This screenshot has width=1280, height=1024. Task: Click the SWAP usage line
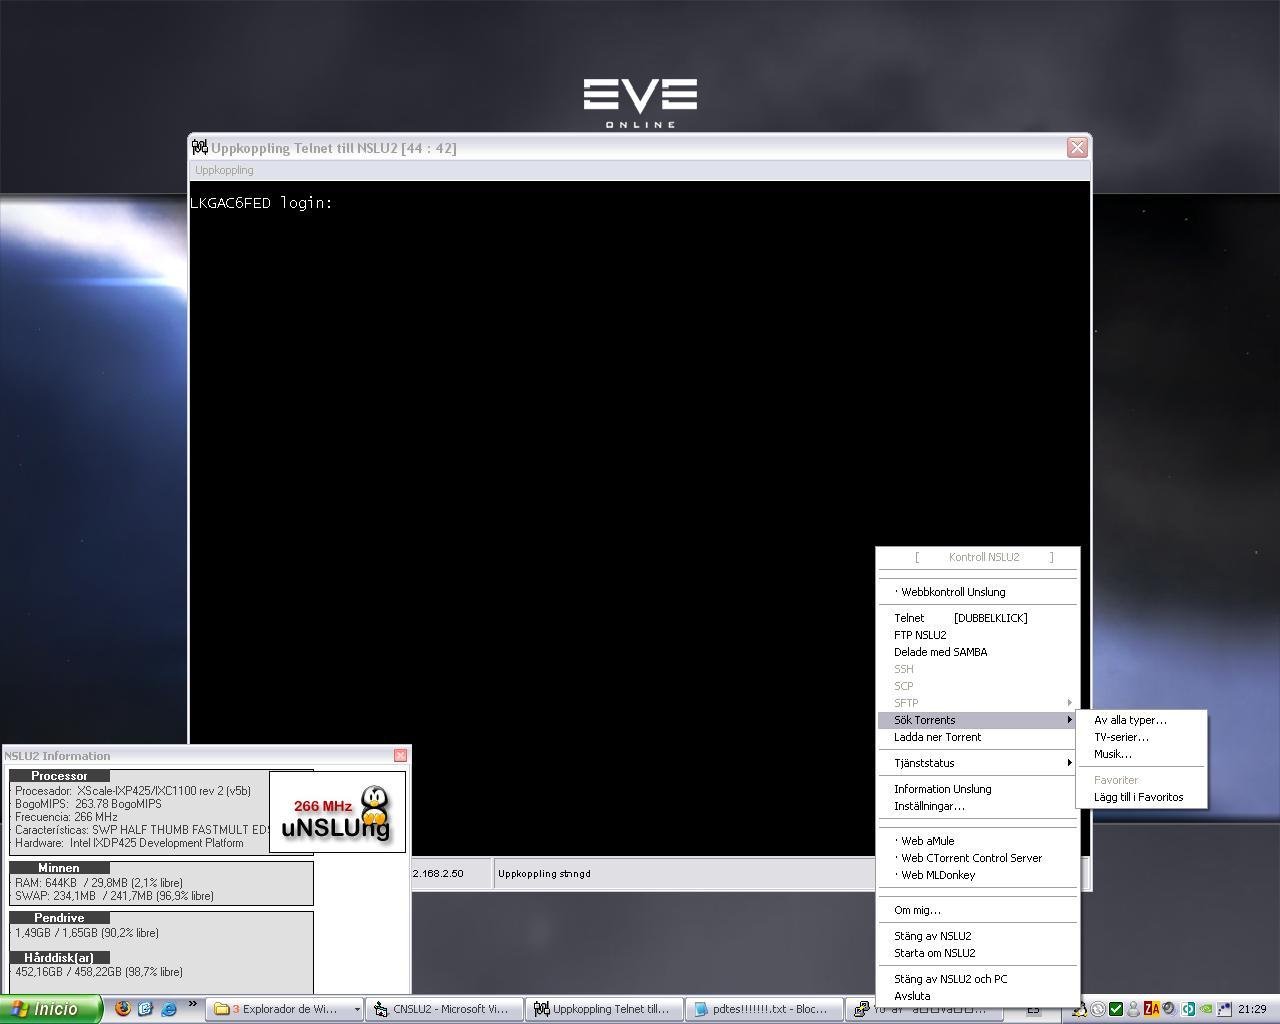coord(114,896)
